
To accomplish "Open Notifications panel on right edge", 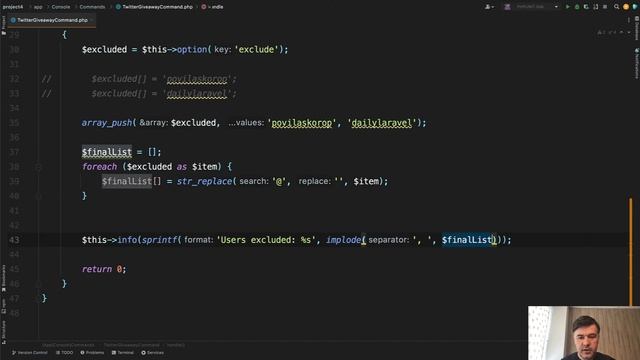I will click(636, 63).
